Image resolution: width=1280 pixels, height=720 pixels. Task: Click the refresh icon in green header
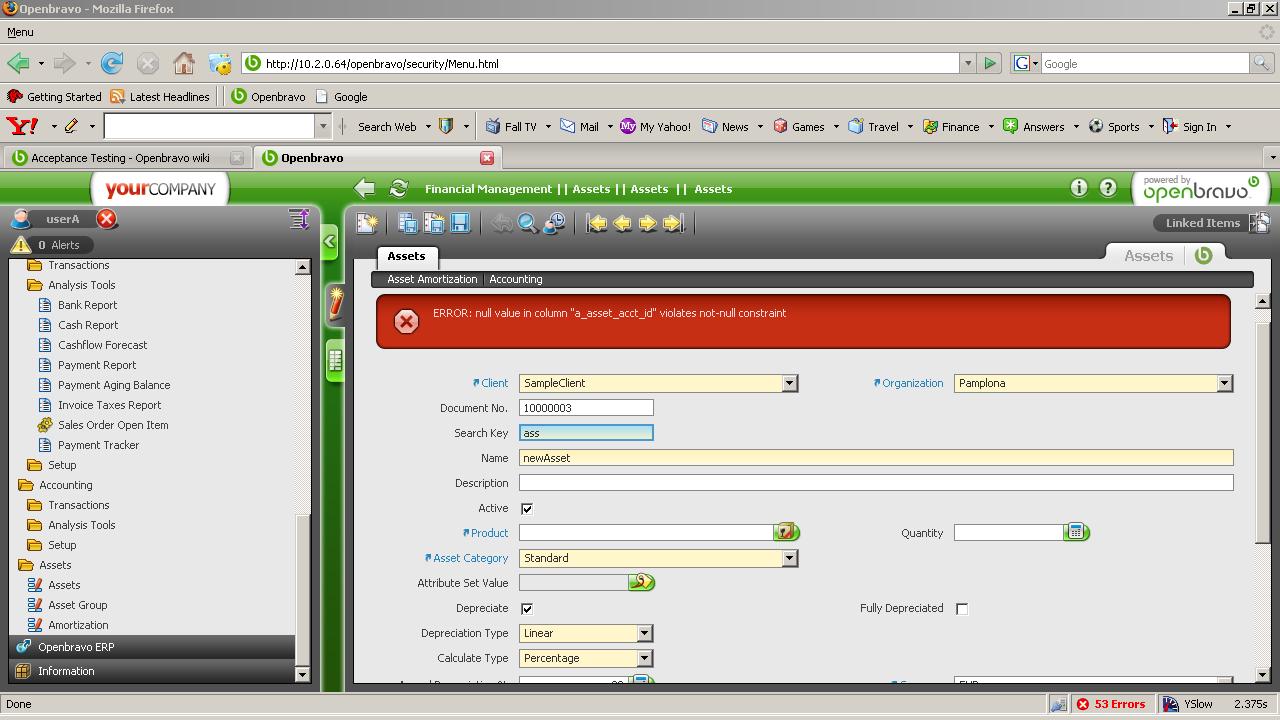399,188
